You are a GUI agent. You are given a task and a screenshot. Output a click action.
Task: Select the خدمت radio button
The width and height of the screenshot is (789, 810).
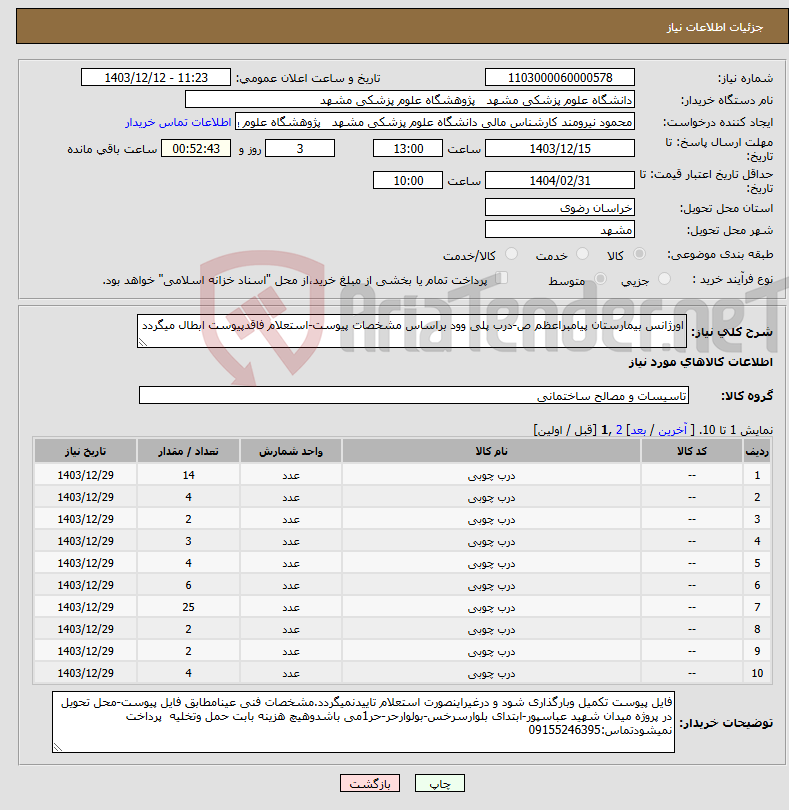pyautogui.click(x=582, y=254)
